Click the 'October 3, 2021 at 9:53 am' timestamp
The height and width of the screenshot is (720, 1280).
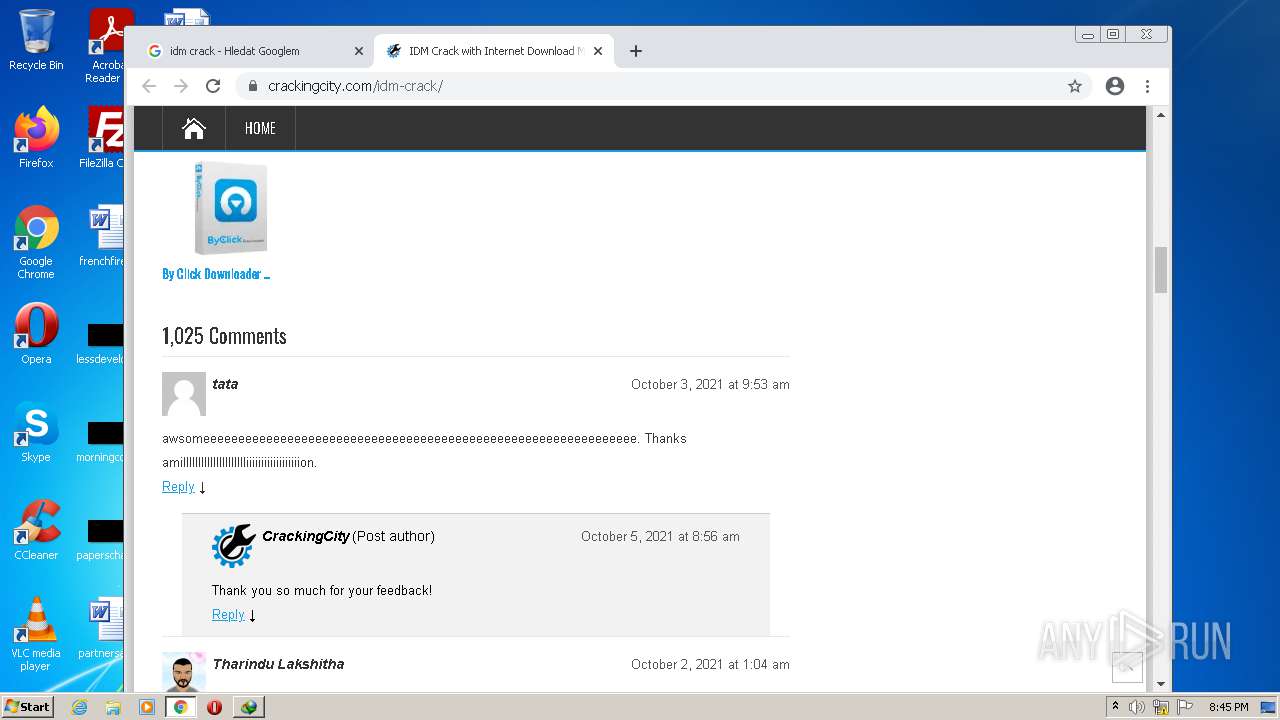click(710, 384)
